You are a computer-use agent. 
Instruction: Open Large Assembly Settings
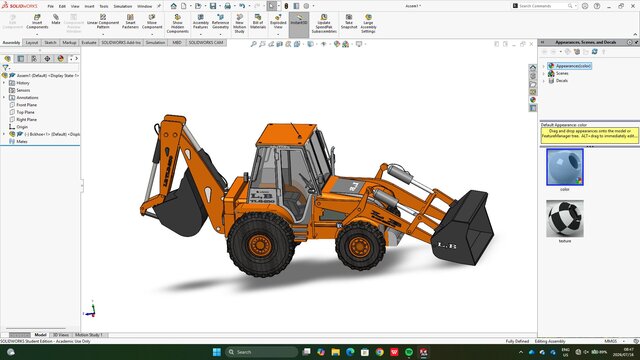[368, 24]
